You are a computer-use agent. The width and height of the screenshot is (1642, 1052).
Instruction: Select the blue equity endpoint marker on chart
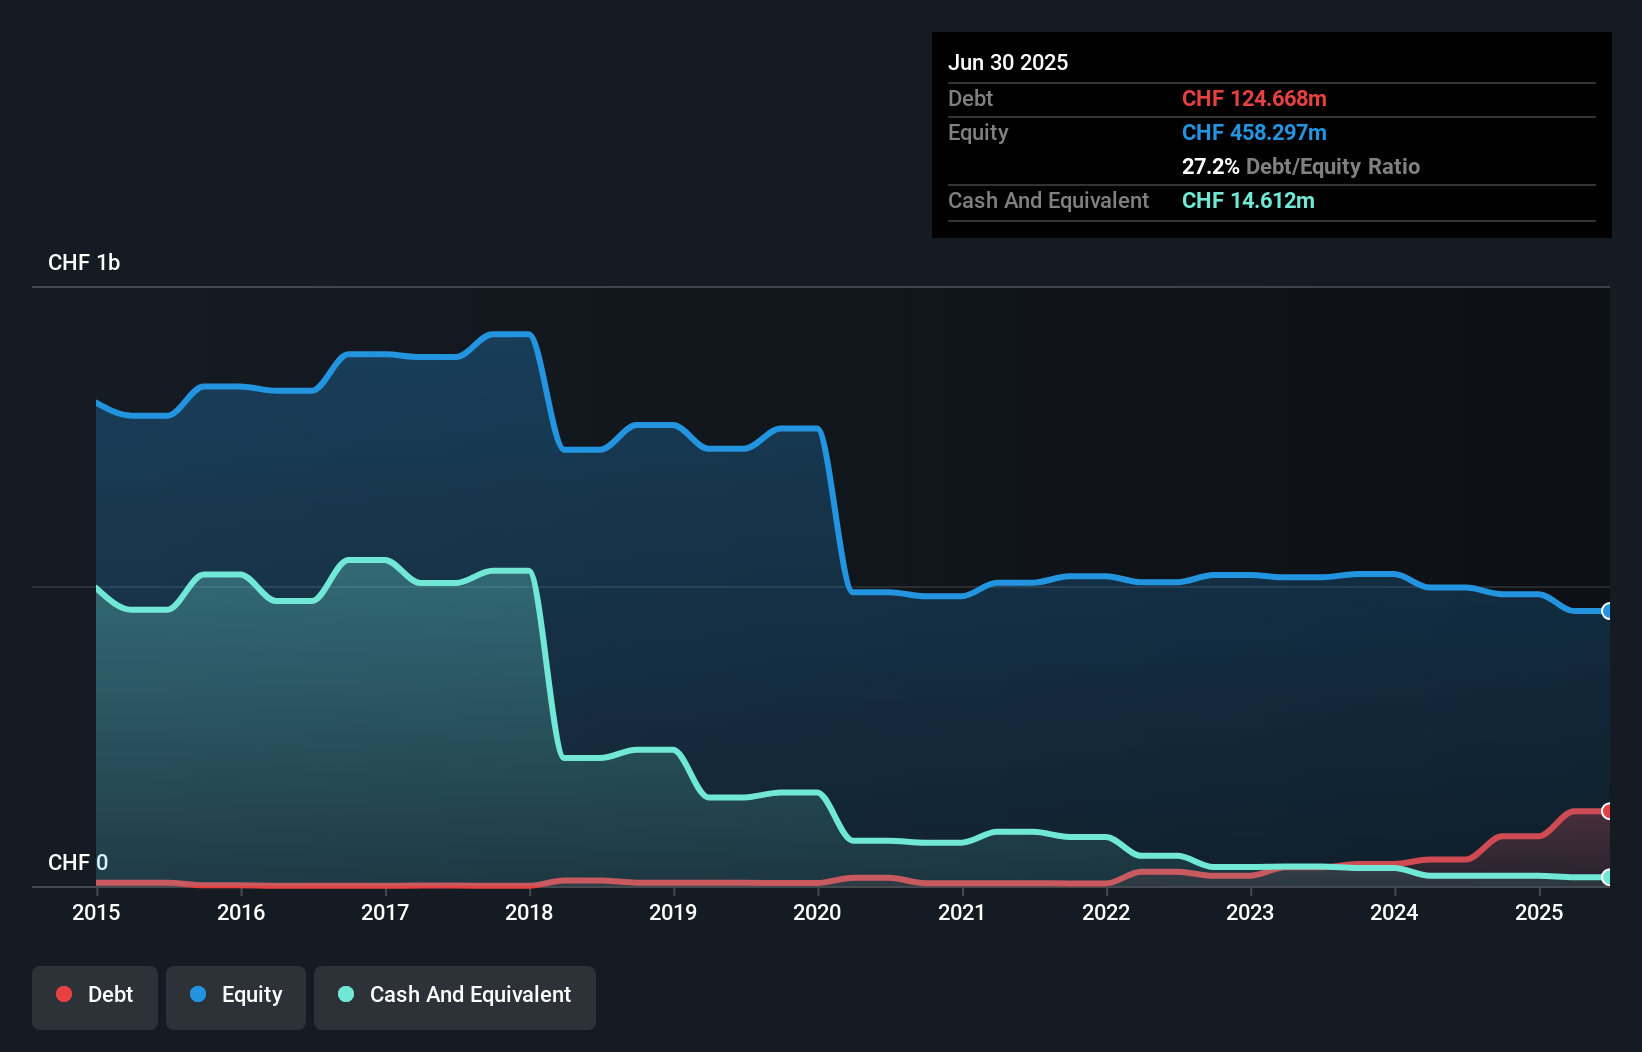point(1606,610)
